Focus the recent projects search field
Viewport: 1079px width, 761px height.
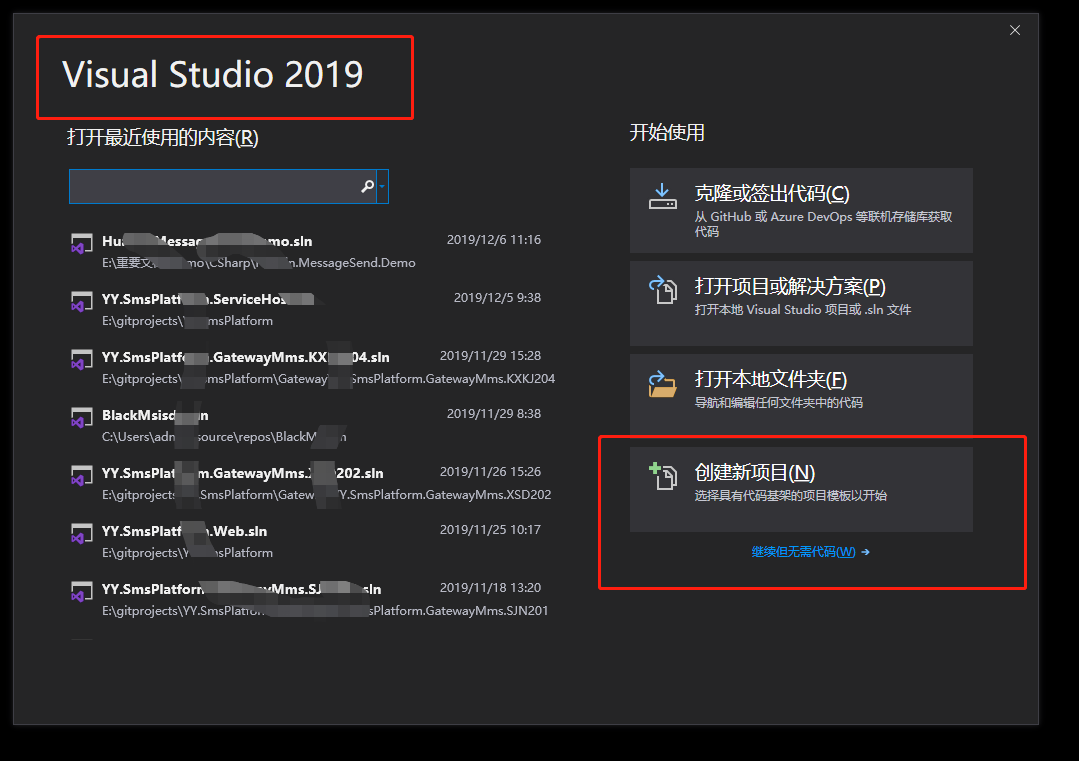click(x=222, y=186)
